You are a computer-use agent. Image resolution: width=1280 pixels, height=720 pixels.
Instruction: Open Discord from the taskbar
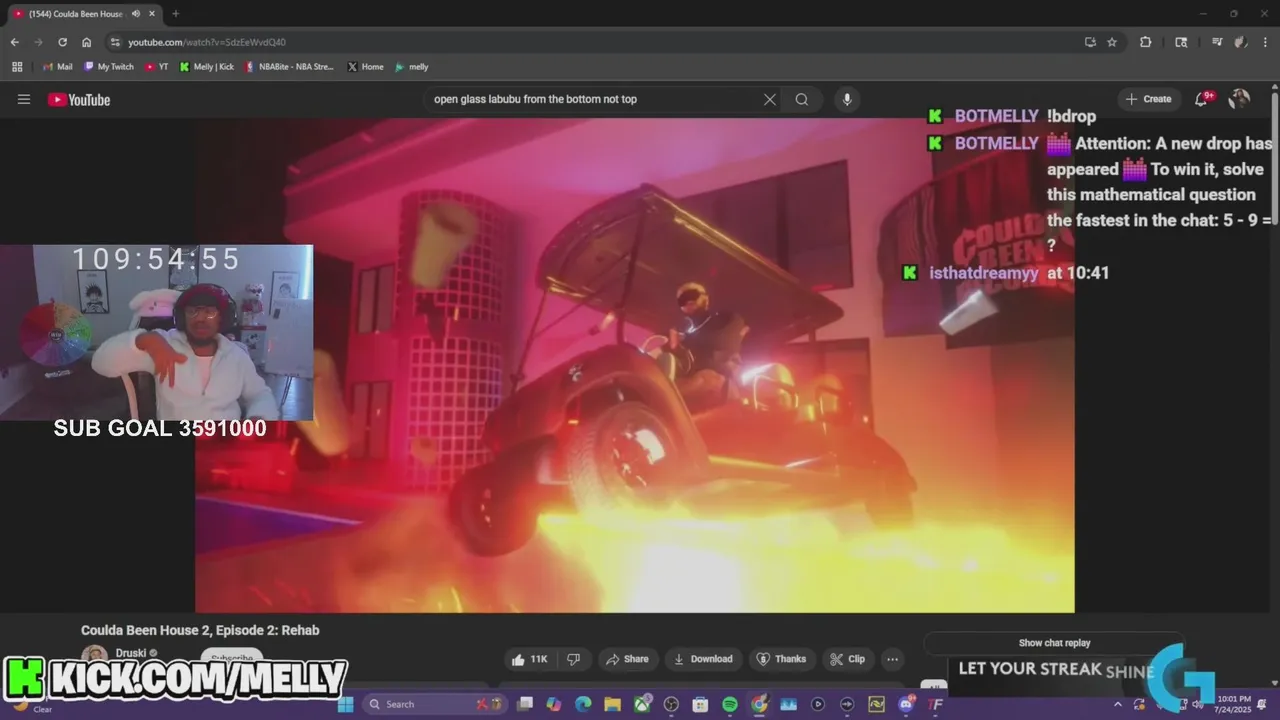907,704
